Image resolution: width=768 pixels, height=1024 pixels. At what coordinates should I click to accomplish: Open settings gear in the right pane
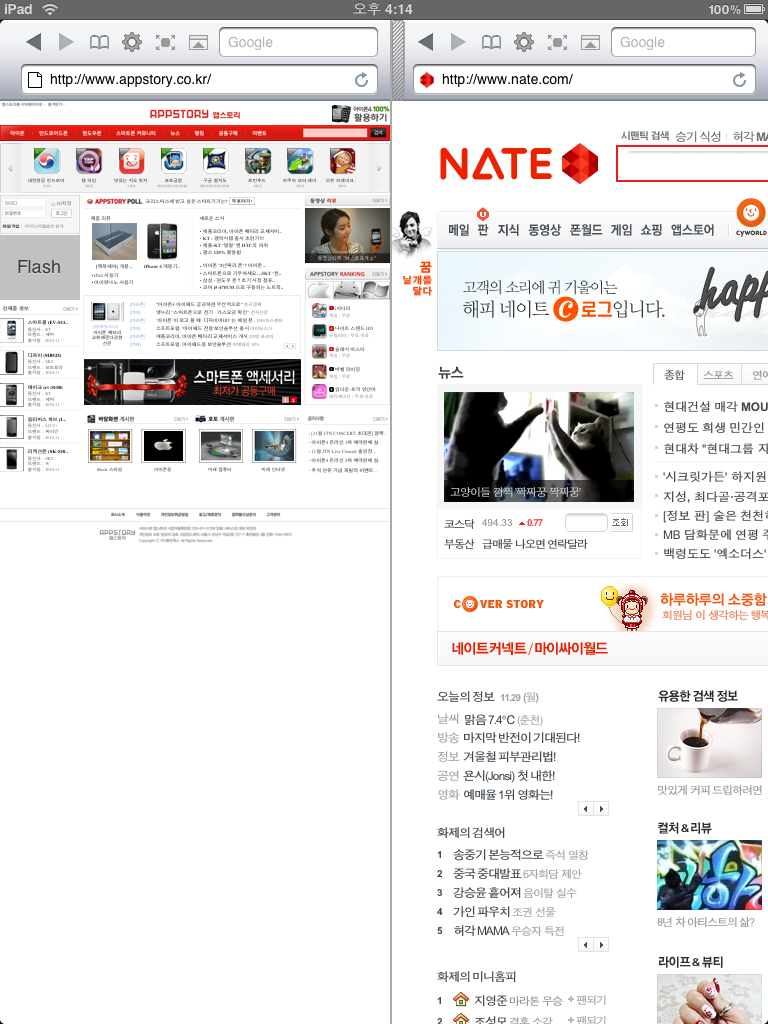(x=524, y=42)
